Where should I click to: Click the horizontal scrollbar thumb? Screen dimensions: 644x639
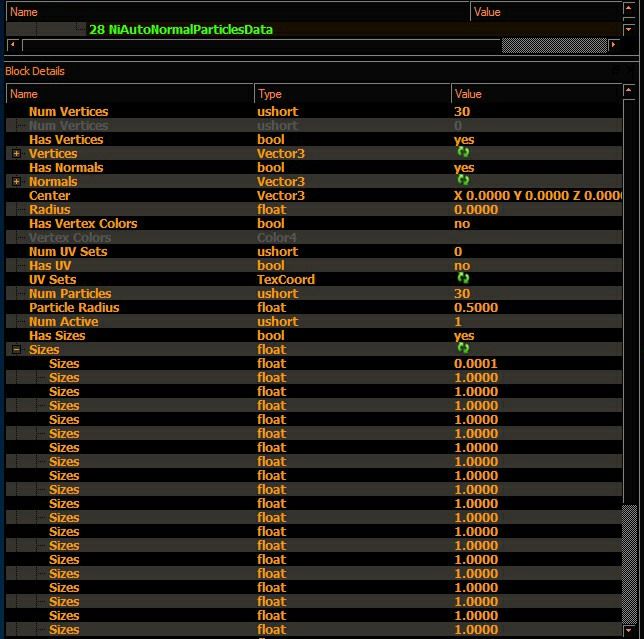[x=554, y=45]
